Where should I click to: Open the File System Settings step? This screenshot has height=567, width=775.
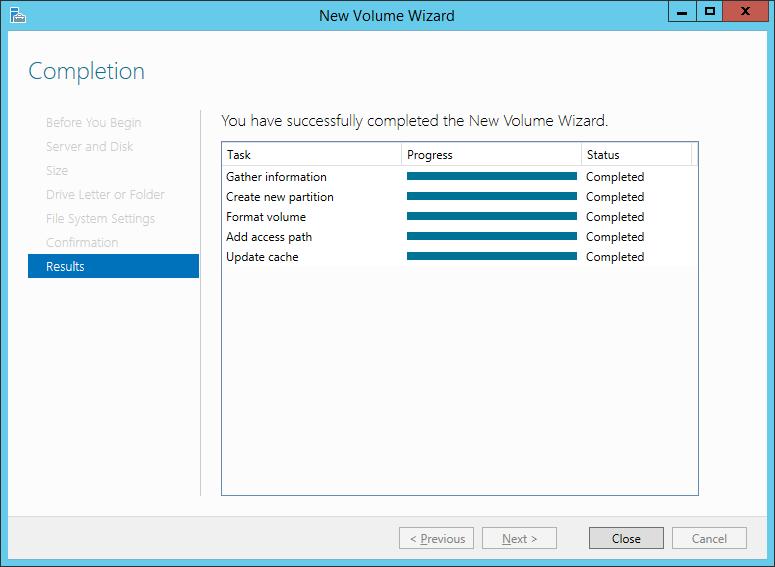coord(100,218)
